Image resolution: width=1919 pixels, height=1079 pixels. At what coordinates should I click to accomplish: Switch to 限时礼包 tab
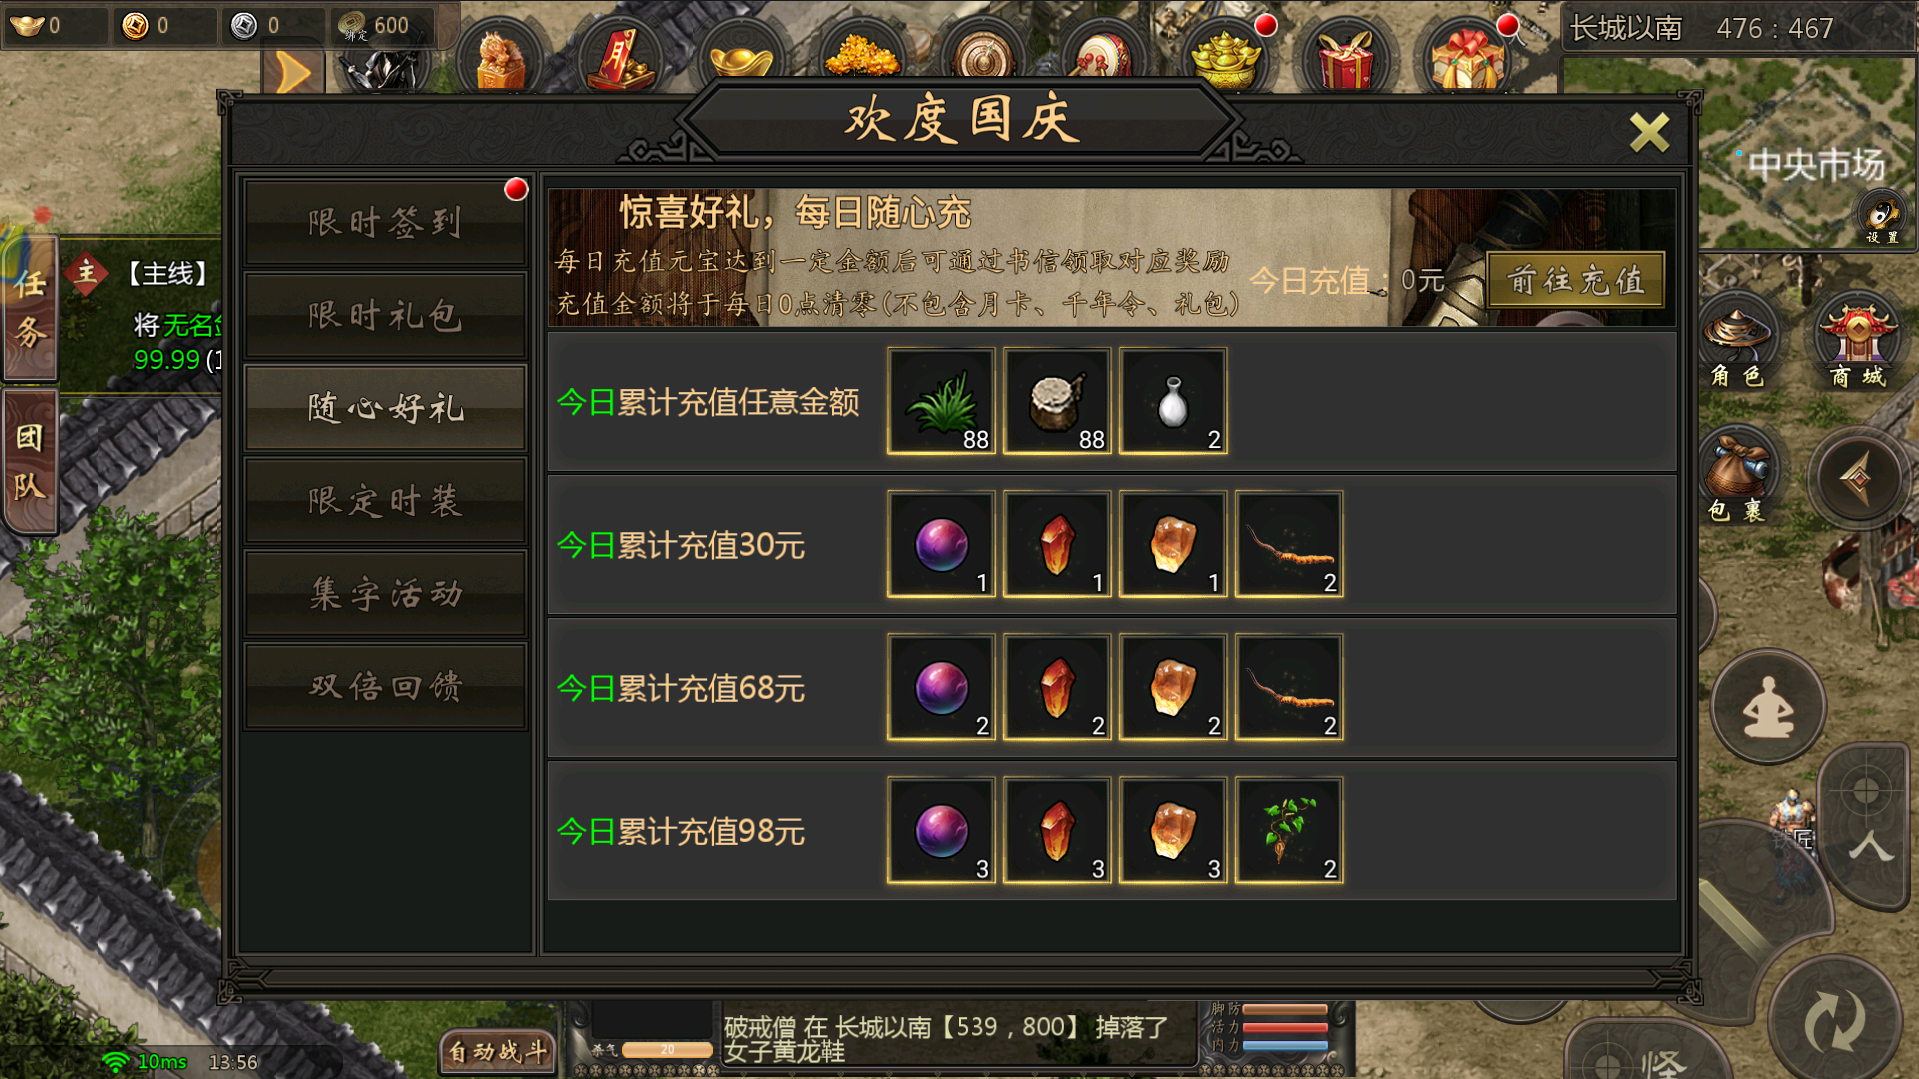pos(385,316)
